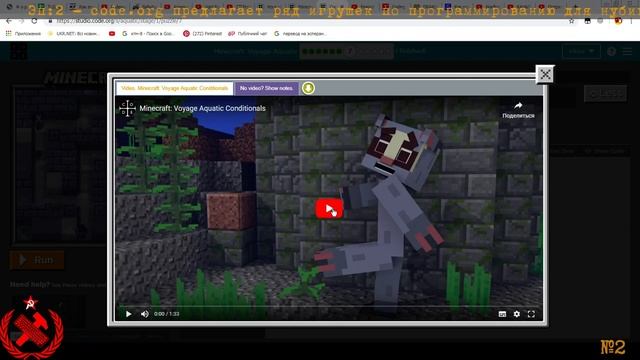Toggle subtitles with the captions icon

tap(502, 314)
